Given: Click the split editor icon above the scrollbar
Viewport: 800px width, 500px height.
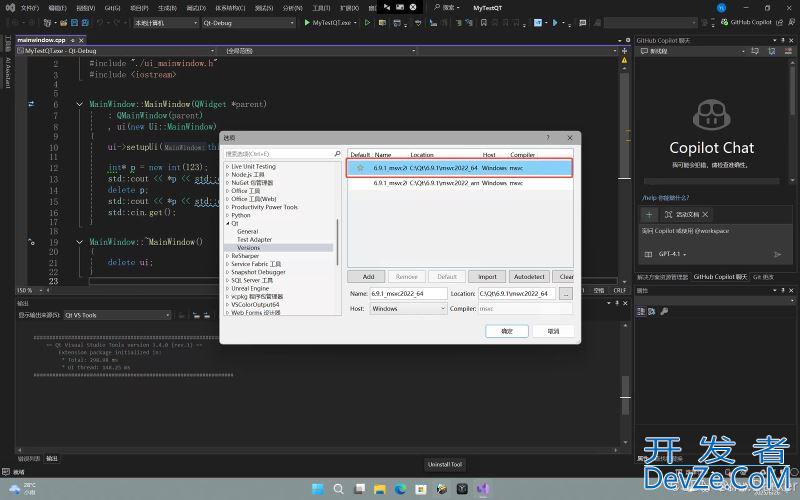Looking at the screenshot, I should (x=624, y=51).
